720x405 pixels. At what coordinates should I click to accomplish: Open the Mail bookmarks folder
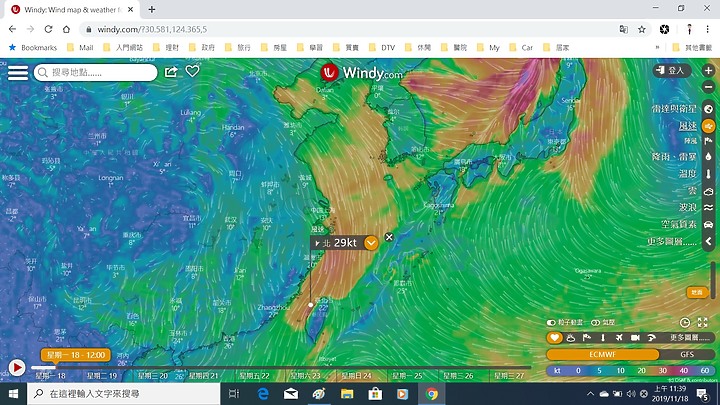click(80, 47)
